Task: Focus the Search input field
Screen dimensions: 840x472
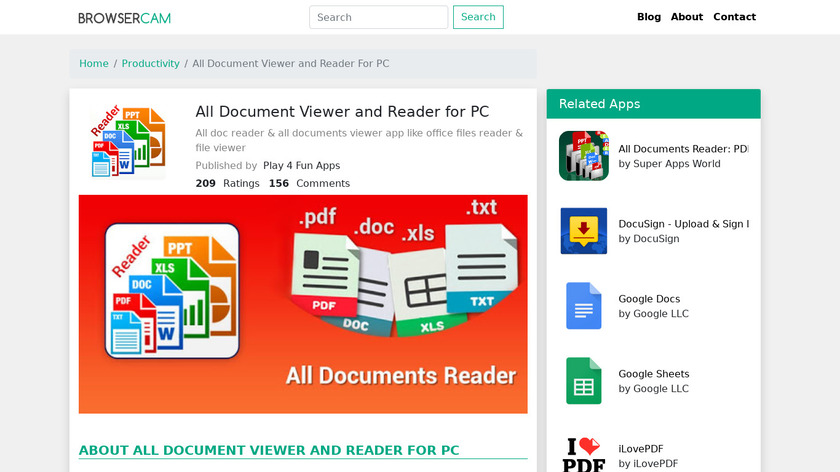Action: pyautogui.click(x=378, y=17)
